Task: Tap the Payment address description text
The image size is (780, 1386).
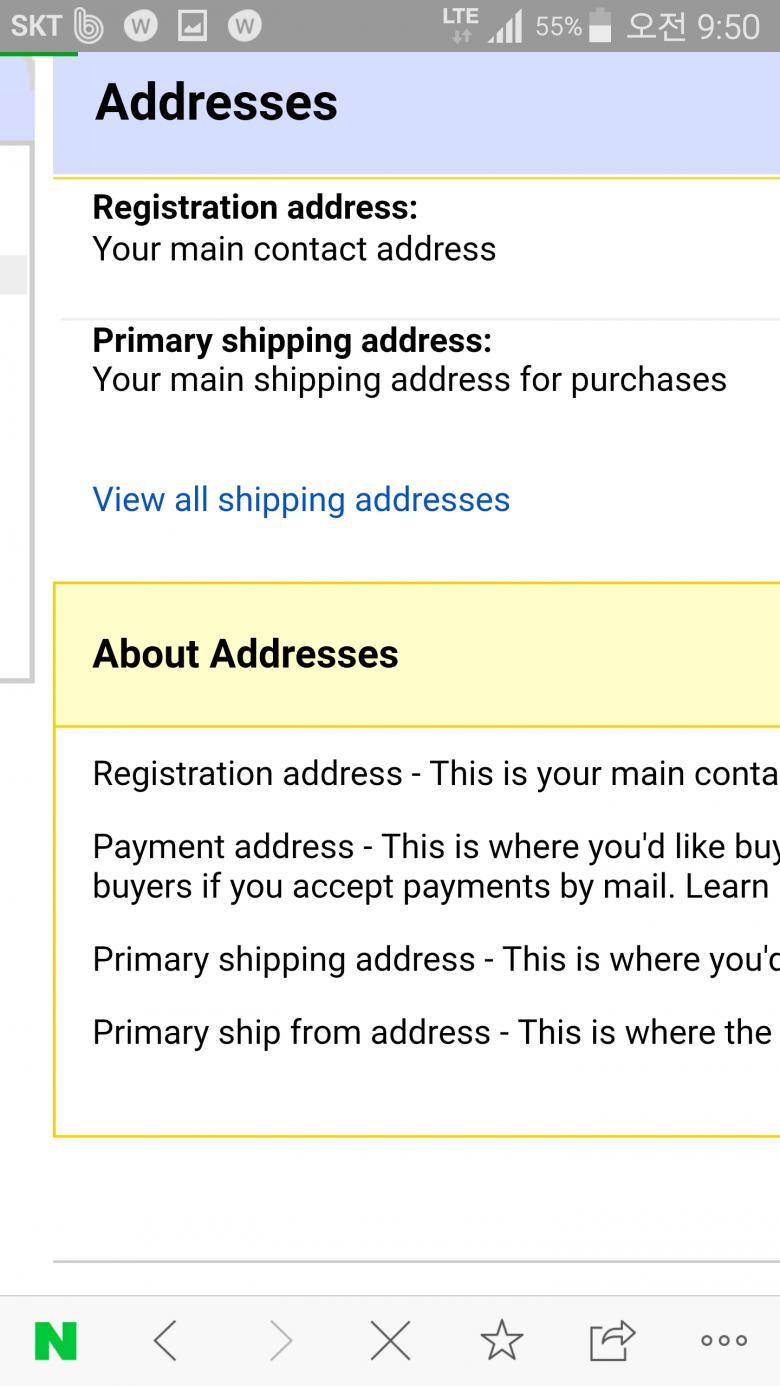Action: pos(430,866)
